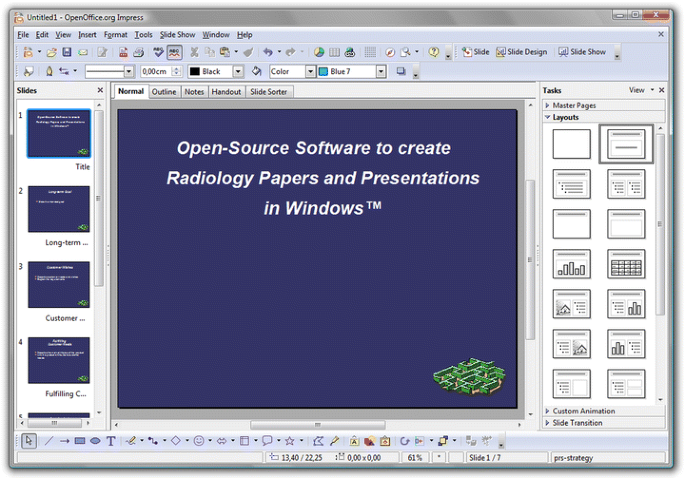Click the Rotate icon in drawing toolbar
The image size is (685, 478).
click(x=405, y=441)
